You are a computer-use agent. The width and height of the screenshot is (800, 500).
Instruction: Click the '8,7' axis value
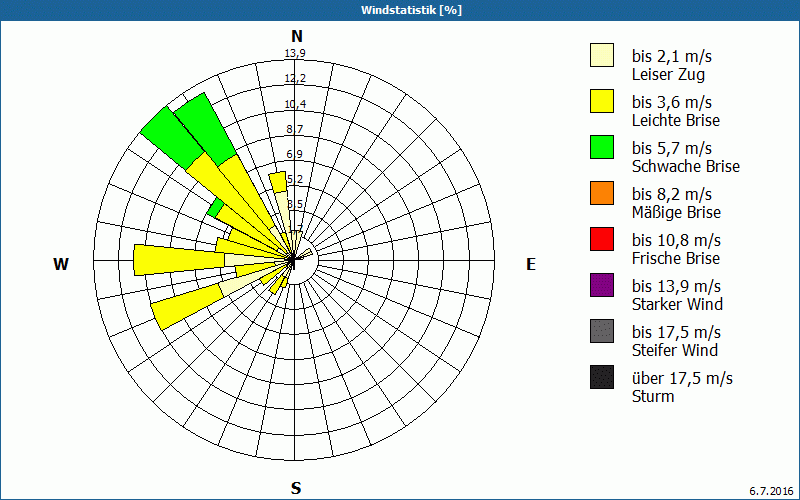(295, 129)
